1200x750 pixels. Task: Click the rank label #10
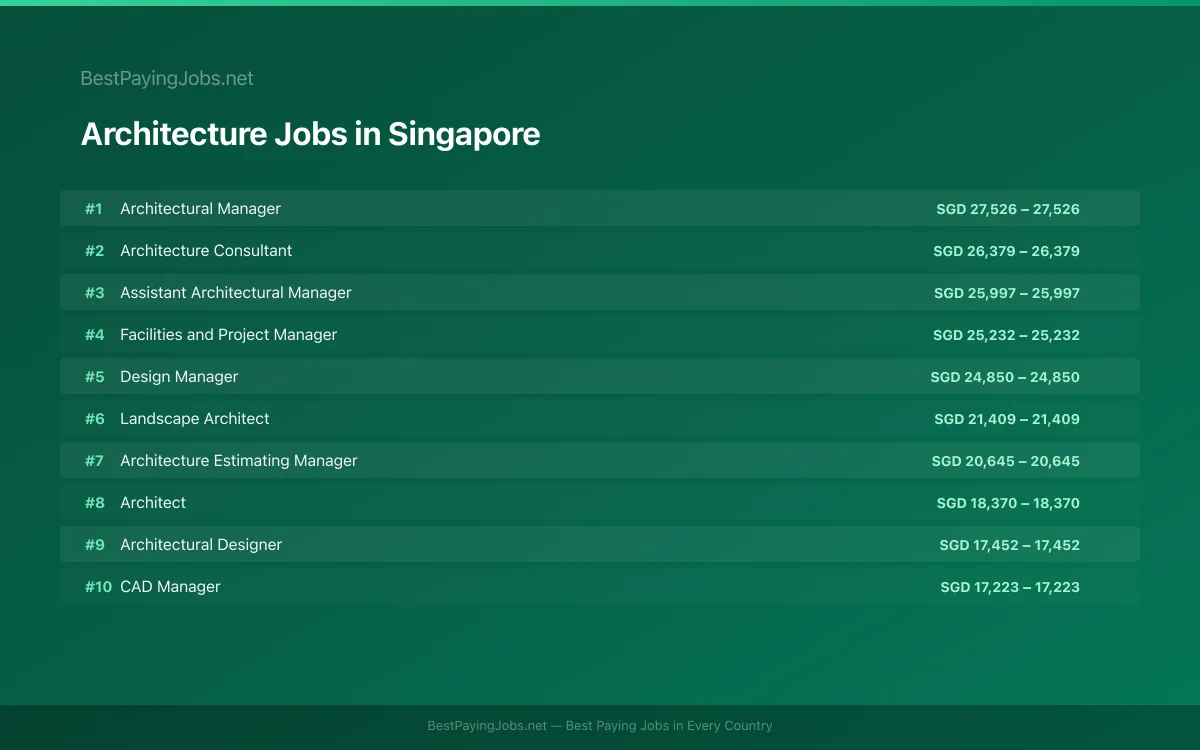[98, 586]
